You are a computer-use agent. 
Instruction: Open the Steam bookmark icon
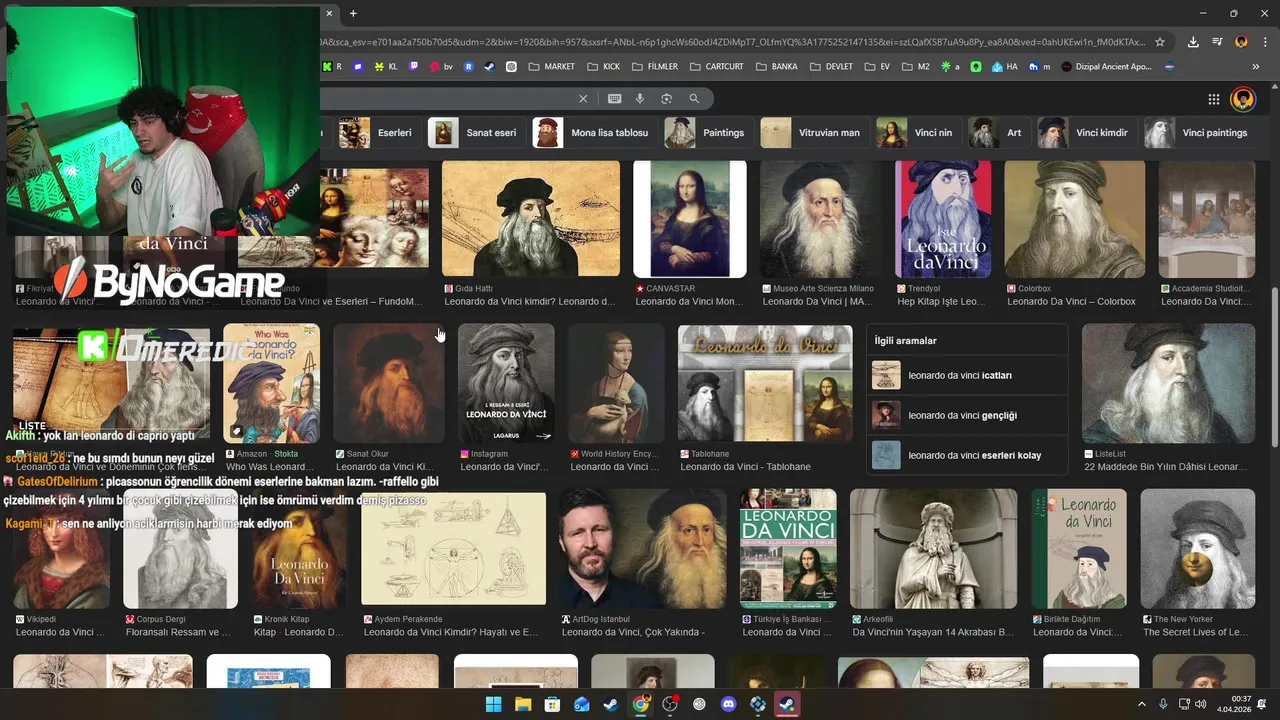tap(490, 67)
